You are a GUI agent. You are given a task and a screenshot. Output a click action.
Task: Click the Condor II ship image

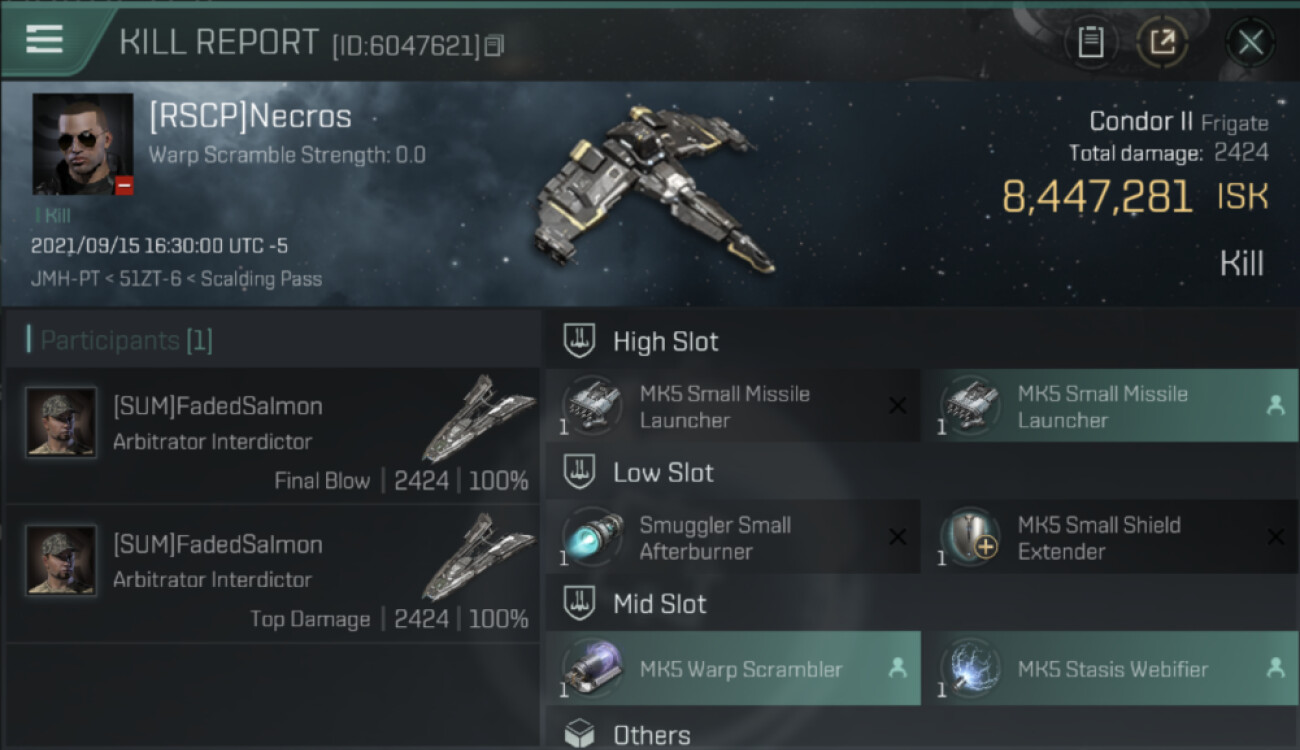pos(655,190)
